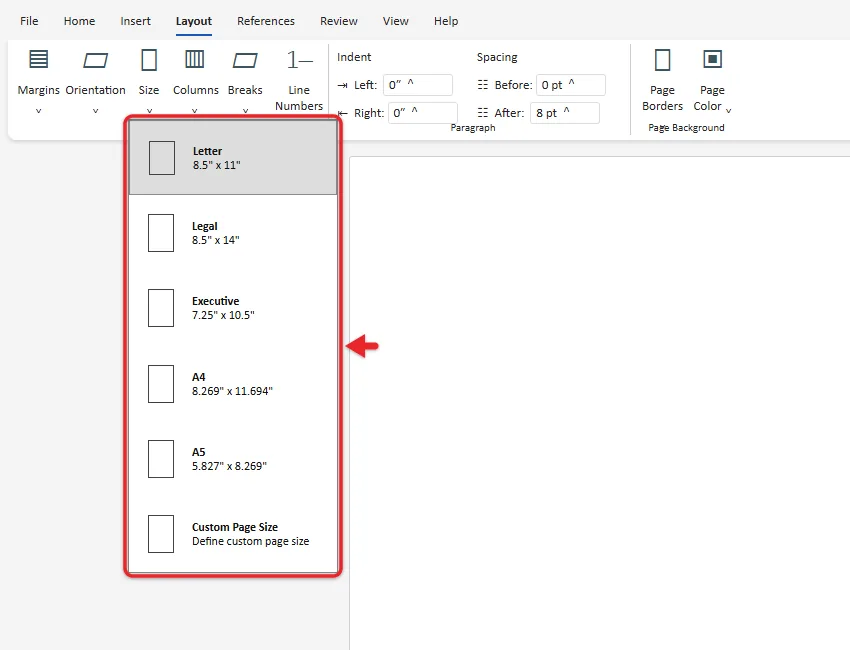Switch to the Insert tab

pos(136,21)
